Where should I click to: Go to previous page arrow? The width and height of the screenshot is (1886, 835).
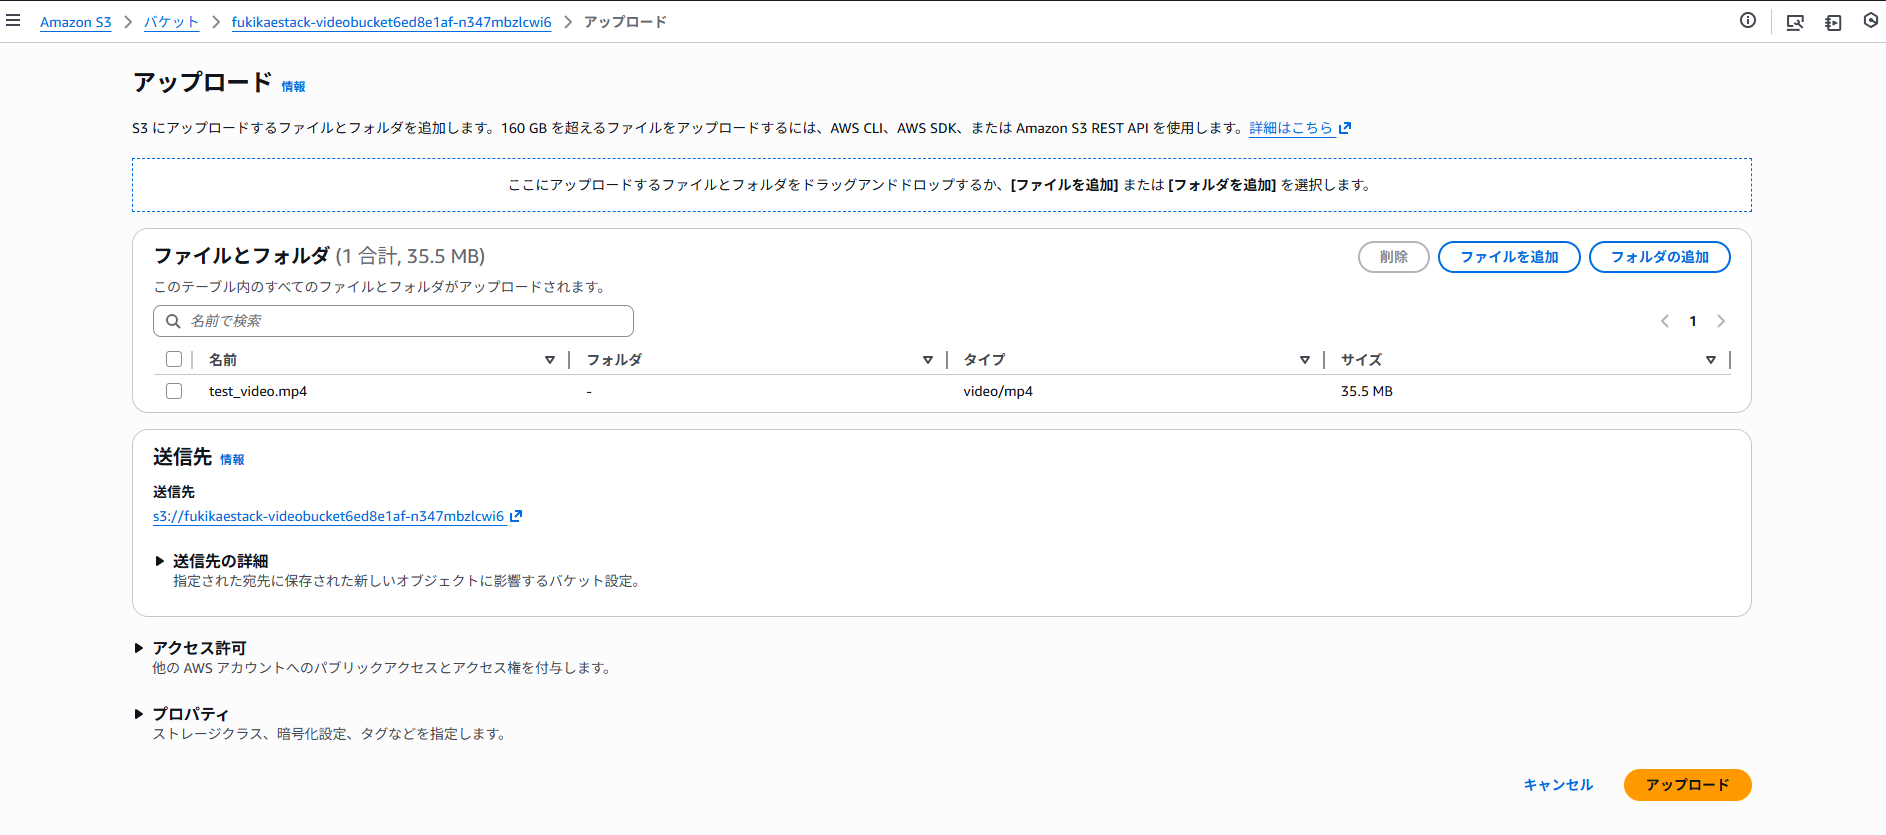tap(1665, 321)
